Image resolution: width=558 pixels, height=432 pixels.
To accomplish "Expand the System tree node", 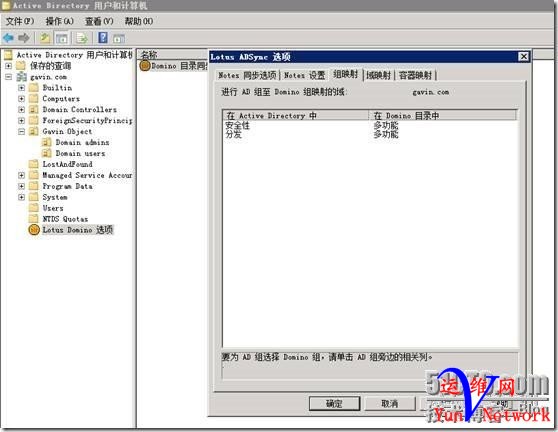I will pyautogui.click(x=21, y=197).
